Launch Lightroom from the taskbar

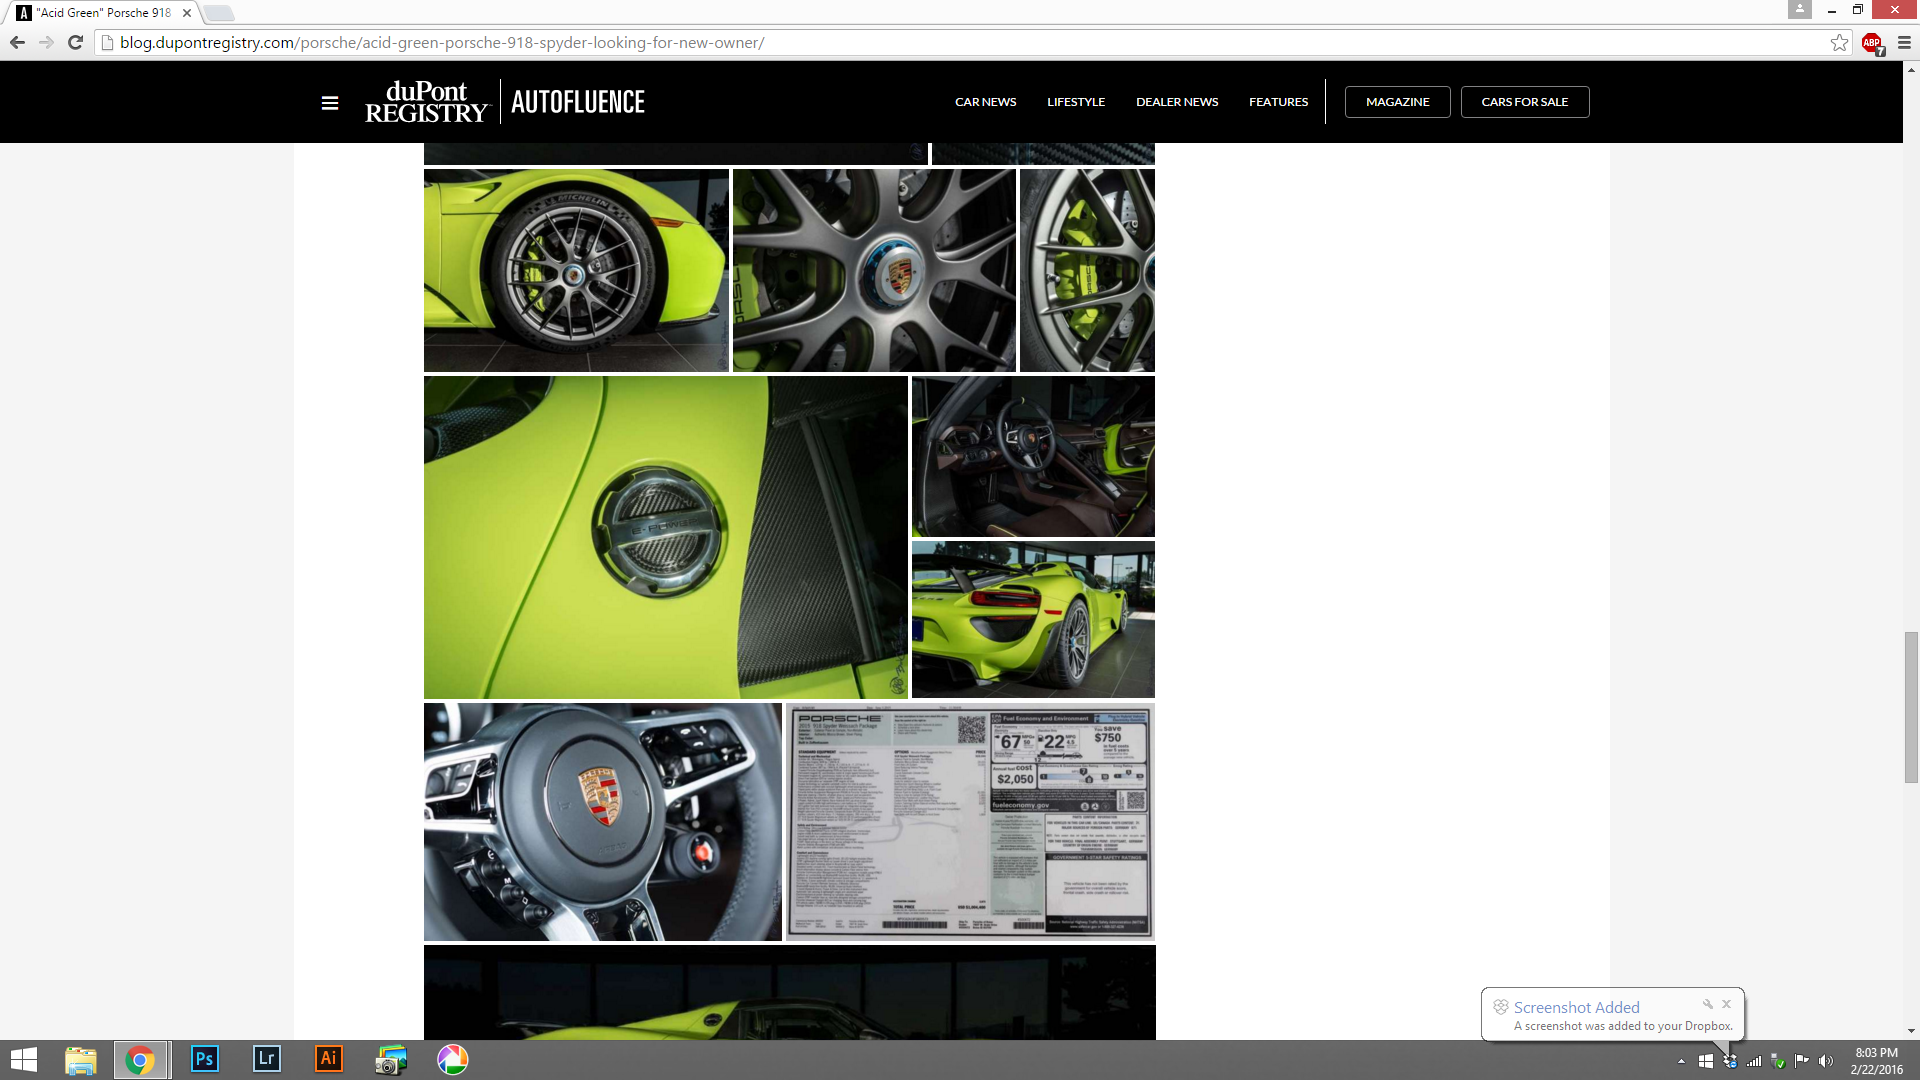point(266,1059)
